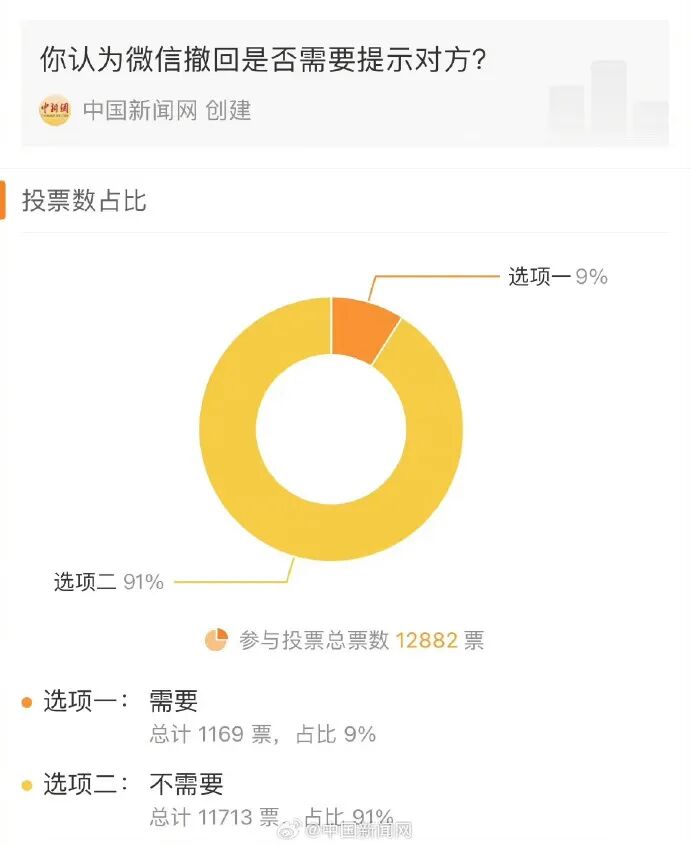Click the total vote count 12882
The width and height of the screenshot is (690, 846).
427,640
